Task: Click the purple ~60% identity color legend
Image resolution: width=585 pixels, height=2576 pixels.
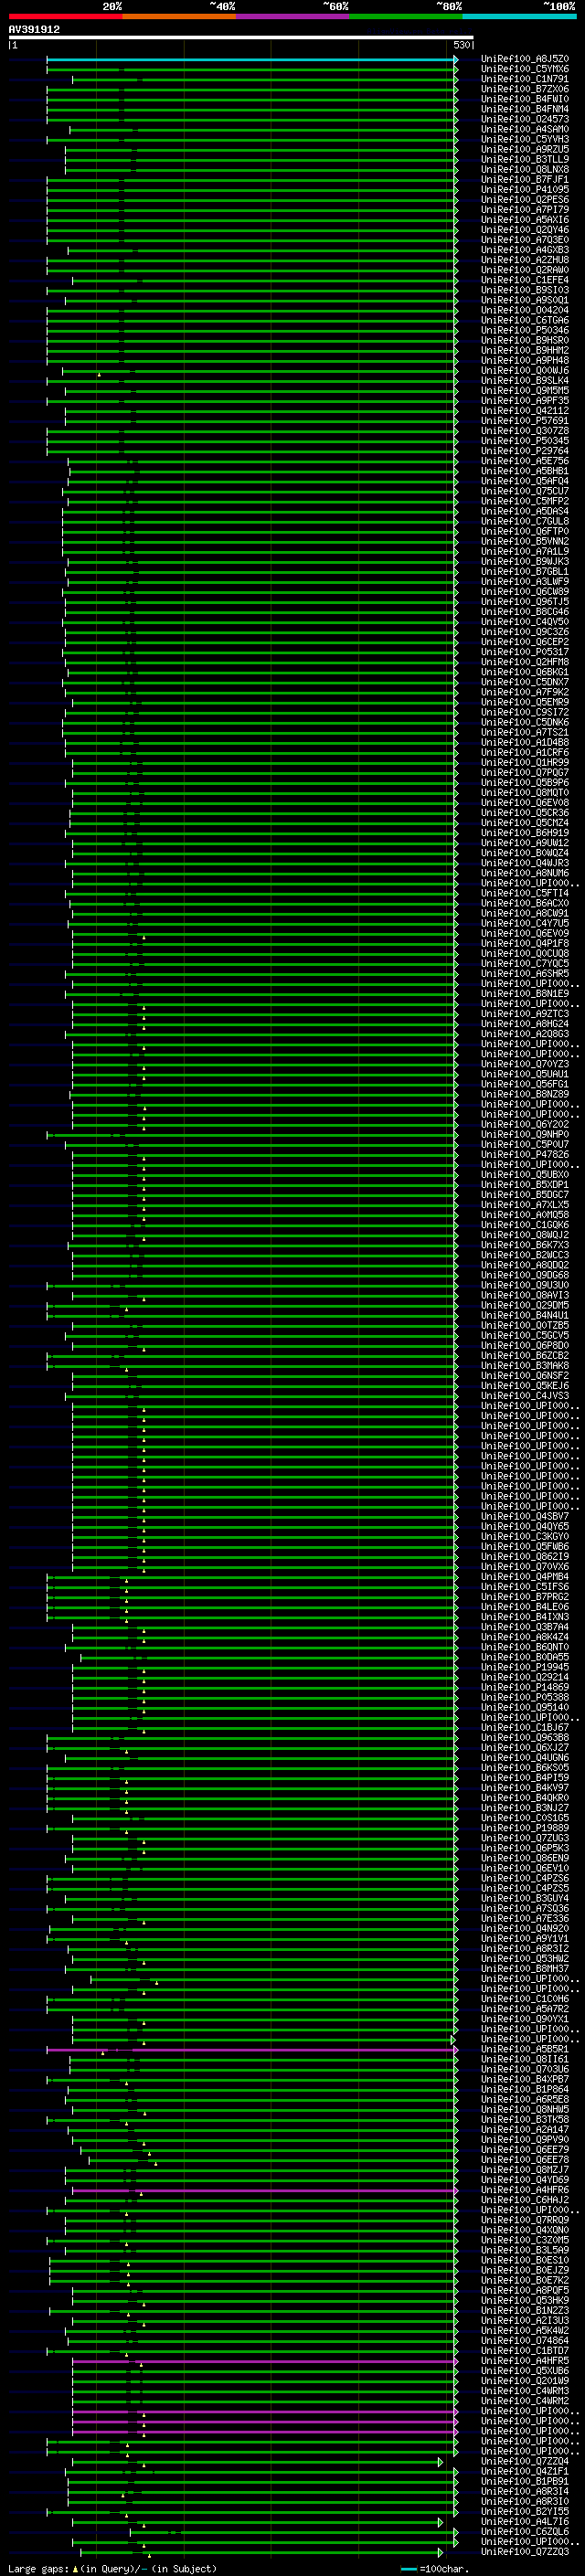Action: [x=292, y=17]
